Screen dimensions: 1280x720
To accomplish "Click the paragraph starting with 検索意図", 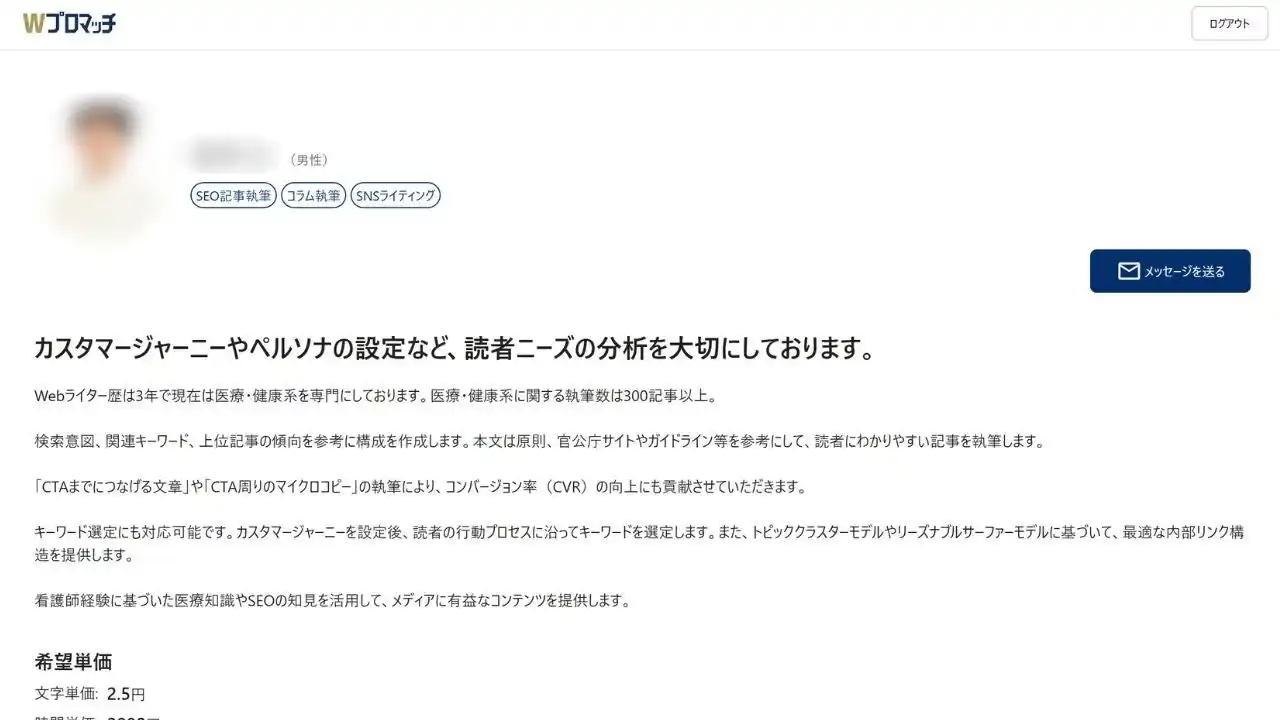I will click(539, 441).
